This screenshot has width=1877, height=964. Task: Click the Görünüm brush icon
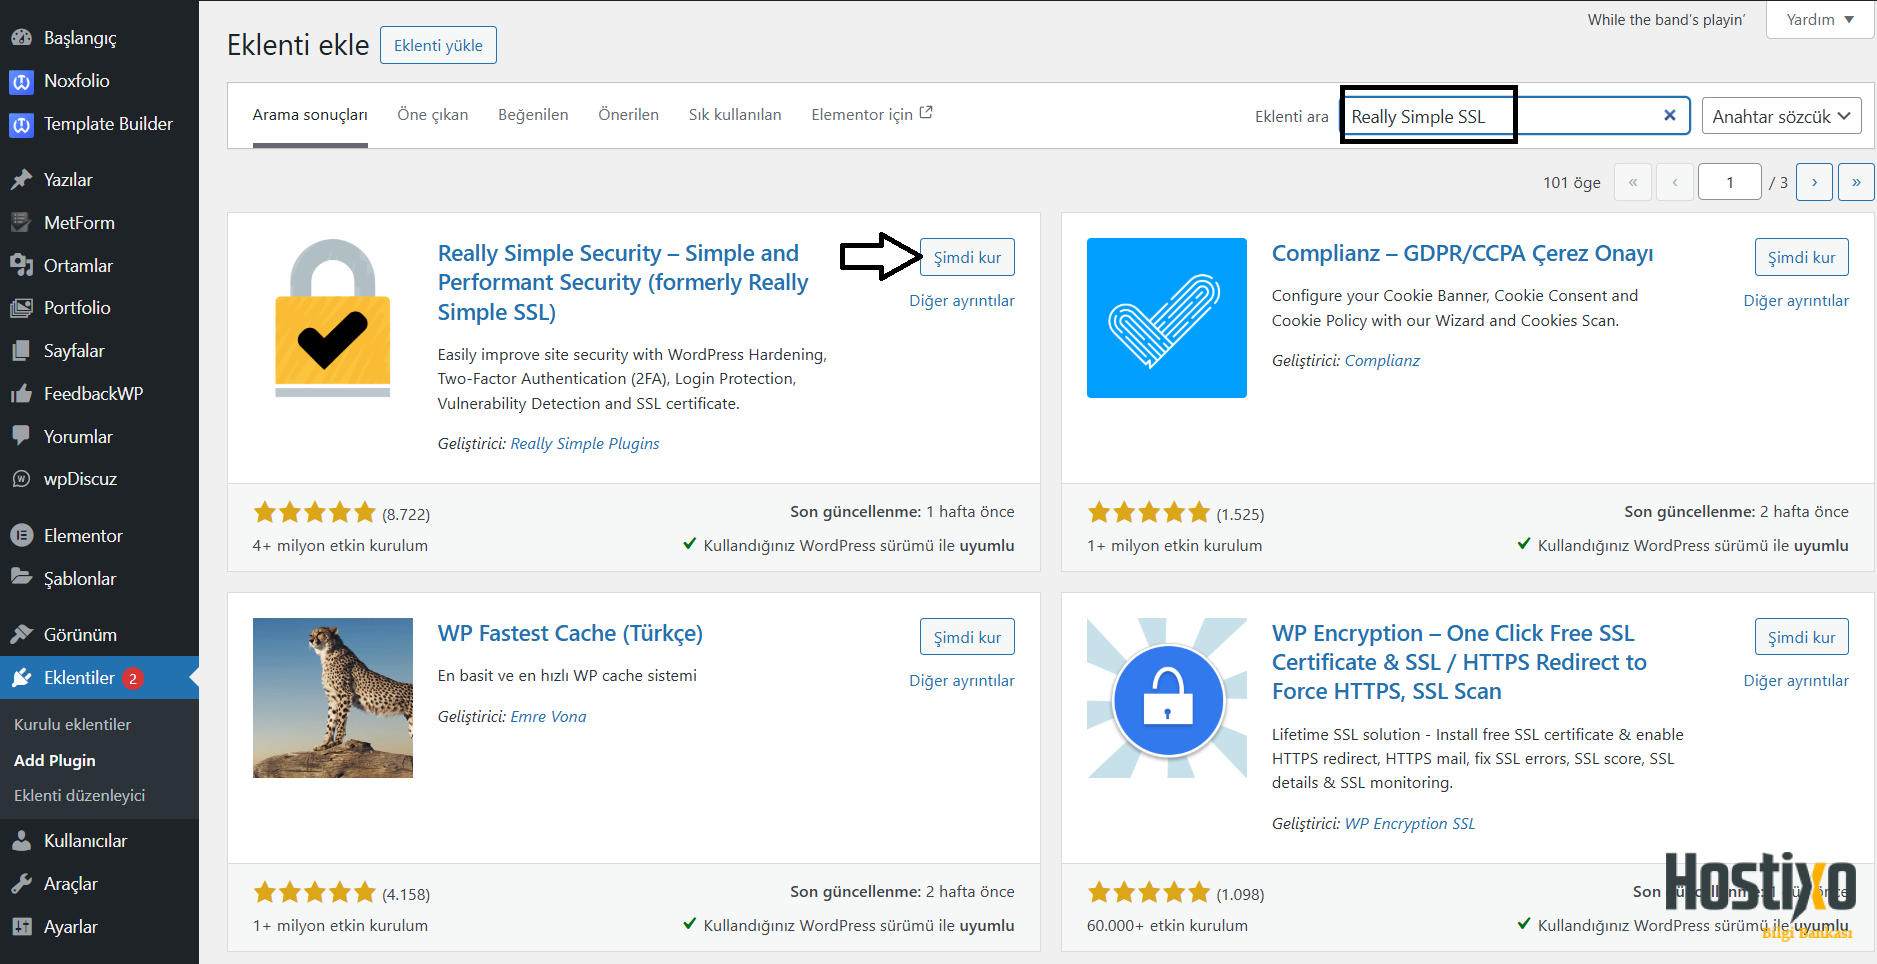[x=21, y=635]
